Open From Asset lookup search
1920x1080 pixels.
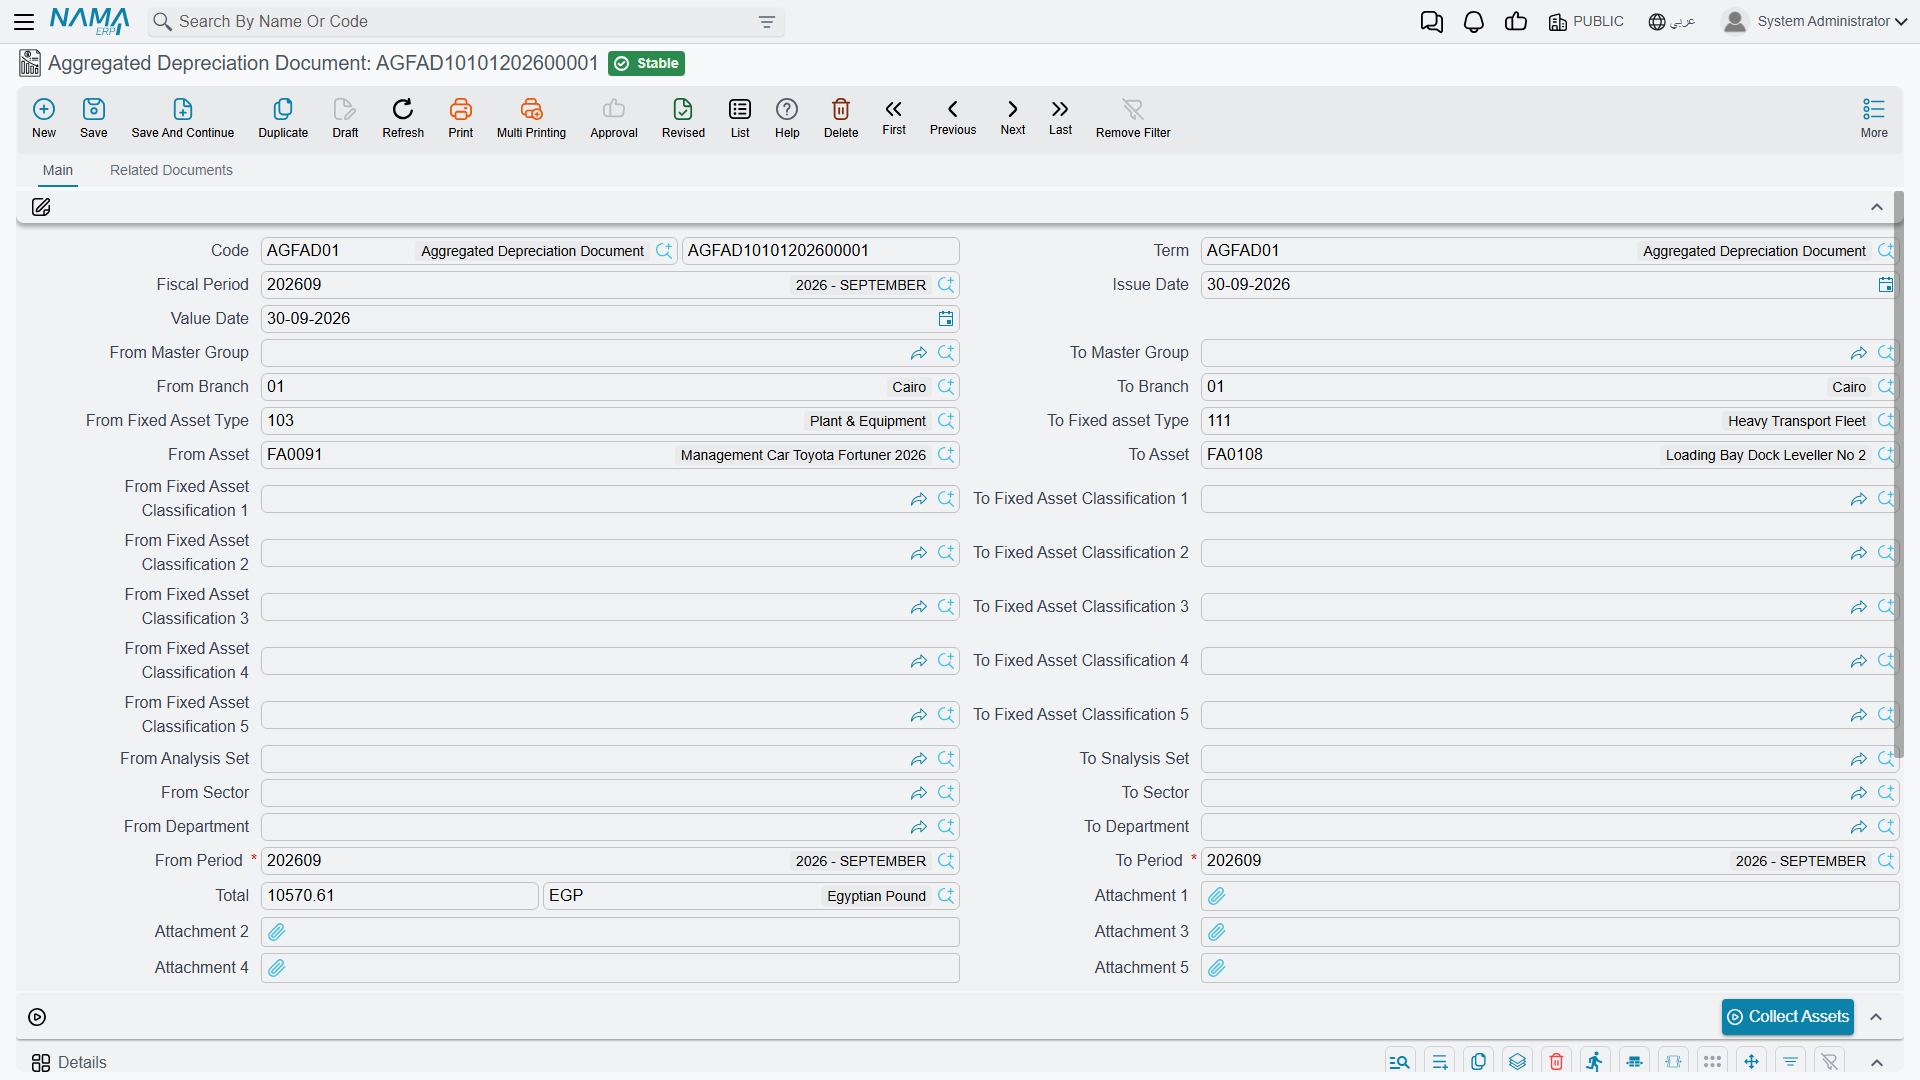(x=946, y=455)
